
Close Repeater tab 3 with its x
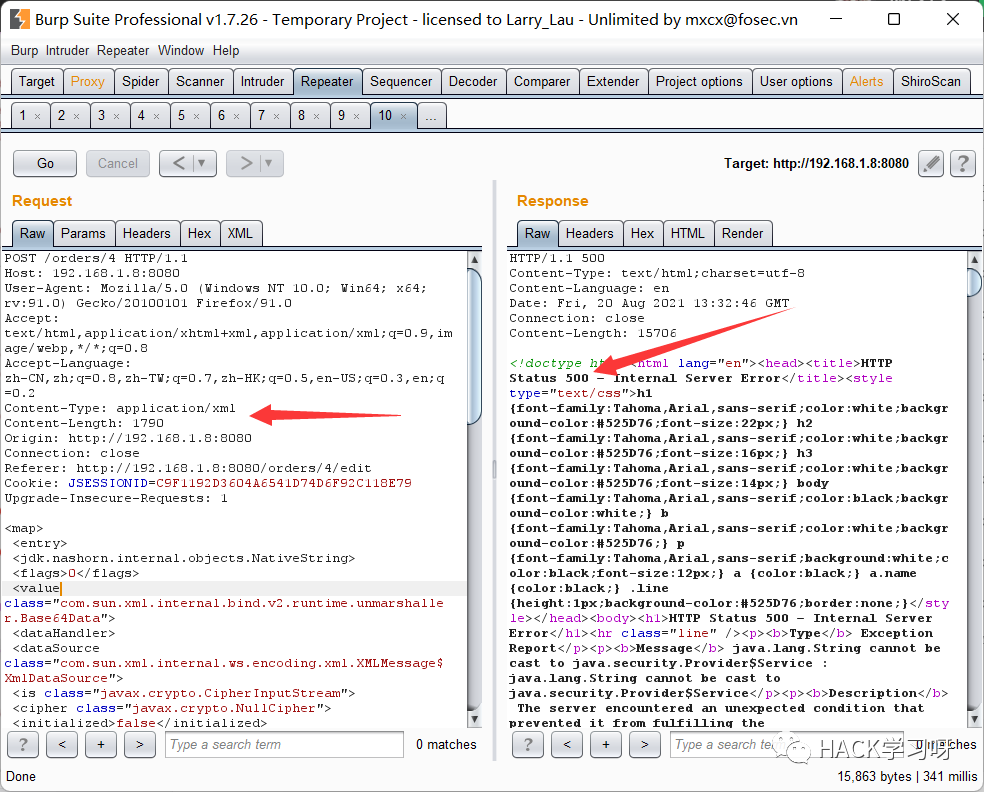116,116
